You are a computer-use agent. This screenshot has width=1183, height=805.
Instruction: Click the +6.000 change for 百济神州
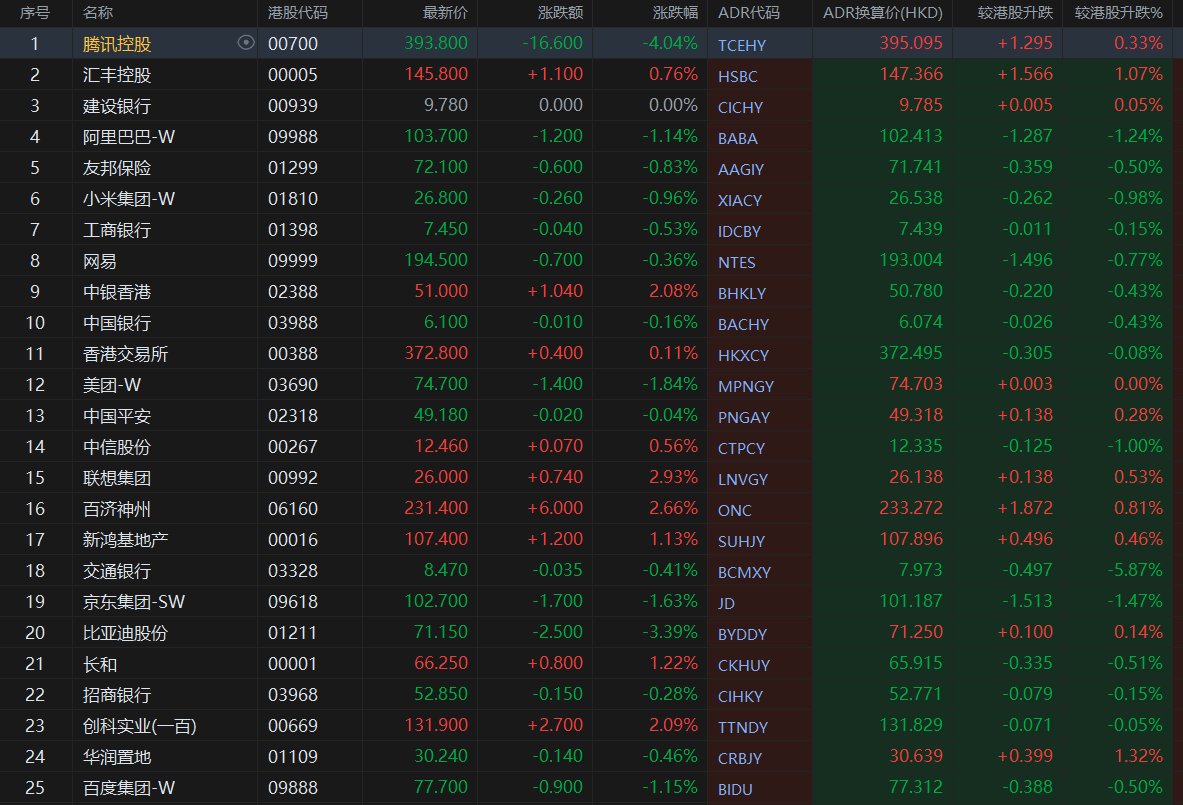(x=555, y=508)
